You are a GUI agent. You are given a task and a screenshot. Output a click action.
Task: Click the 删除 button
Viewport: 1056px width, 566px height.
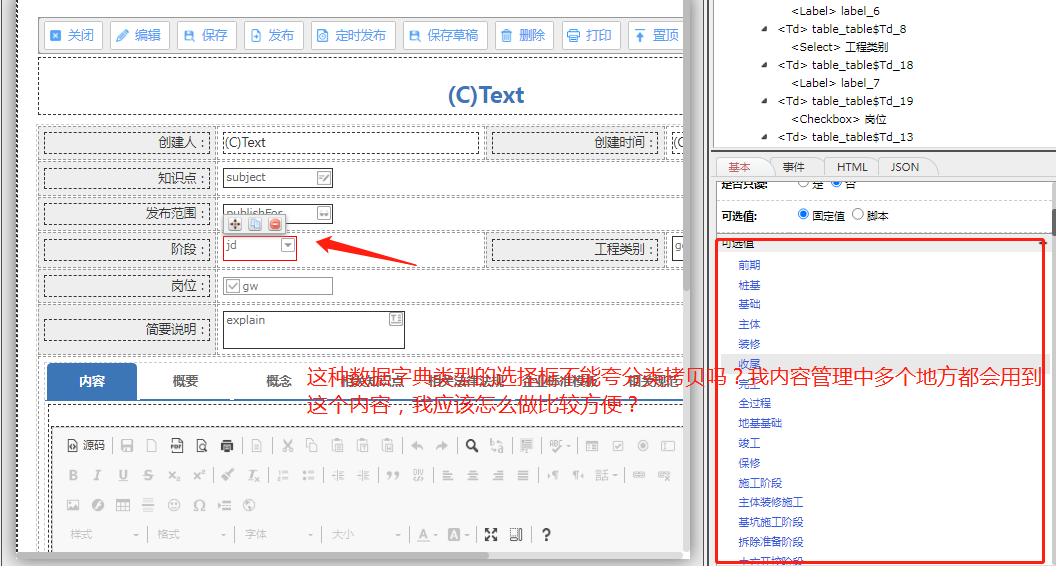[x=525, y=36]
